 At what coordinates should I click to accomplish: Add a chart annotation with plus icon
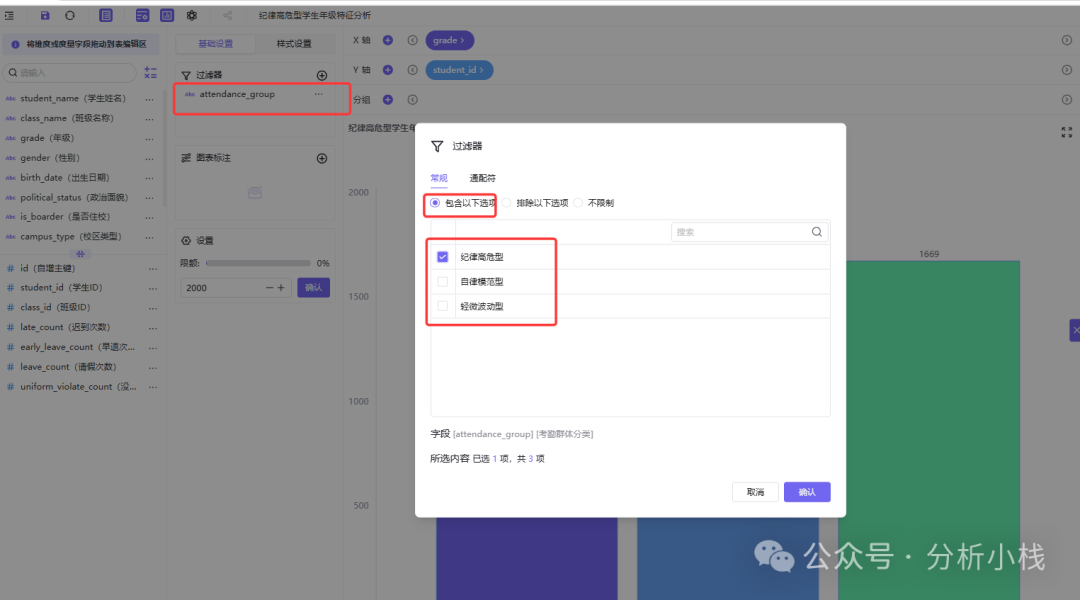pyautogui.click(x=322, y=158)
